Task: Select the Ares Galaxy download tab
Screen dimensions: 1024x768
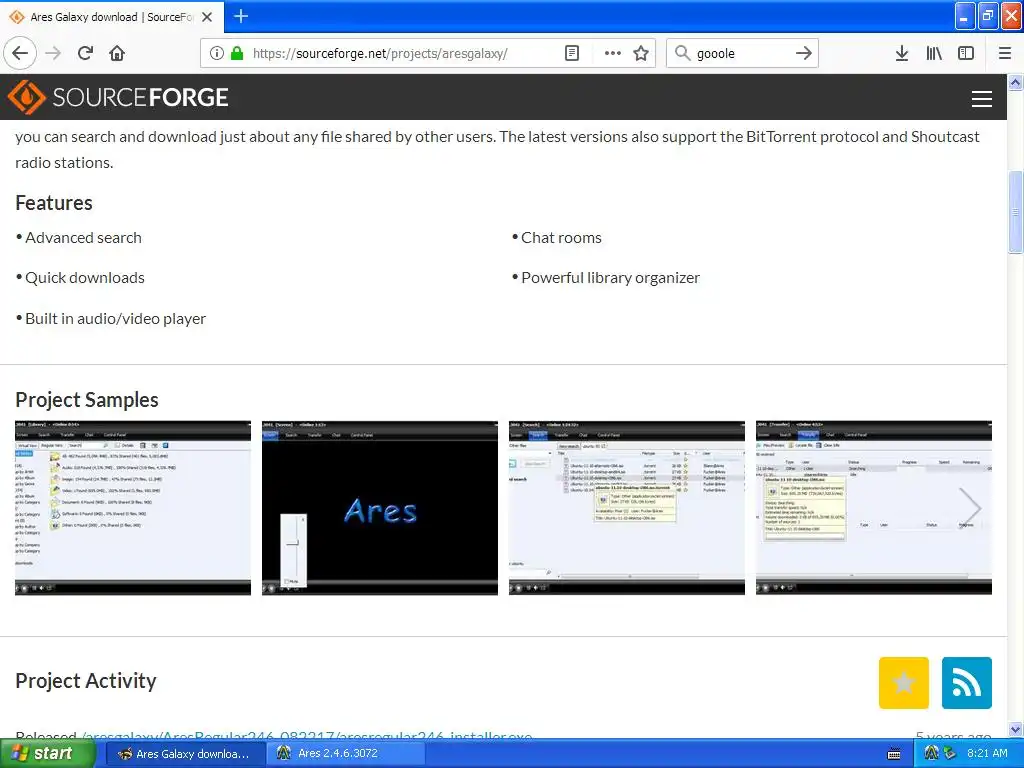Action: coord(112,17)
